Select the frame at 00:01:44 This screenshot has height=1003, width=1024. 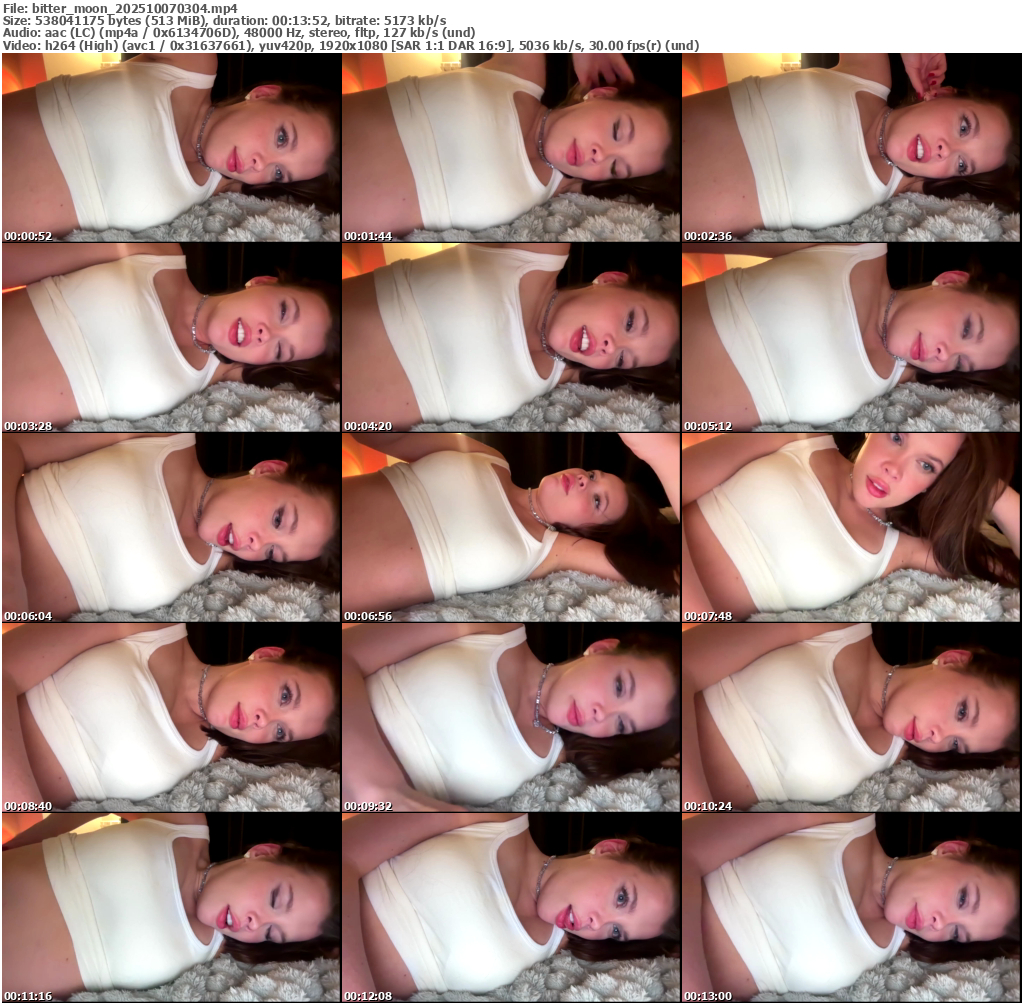[511, 148]
